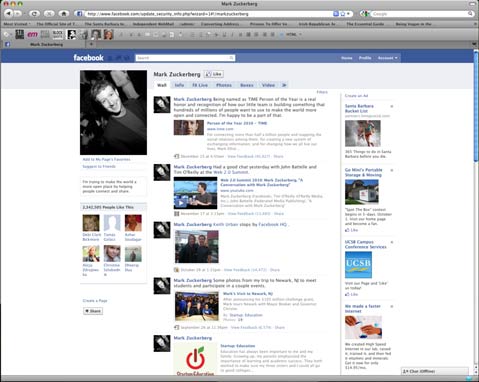Open the Facebook notifications icon

tap(127, 58)
